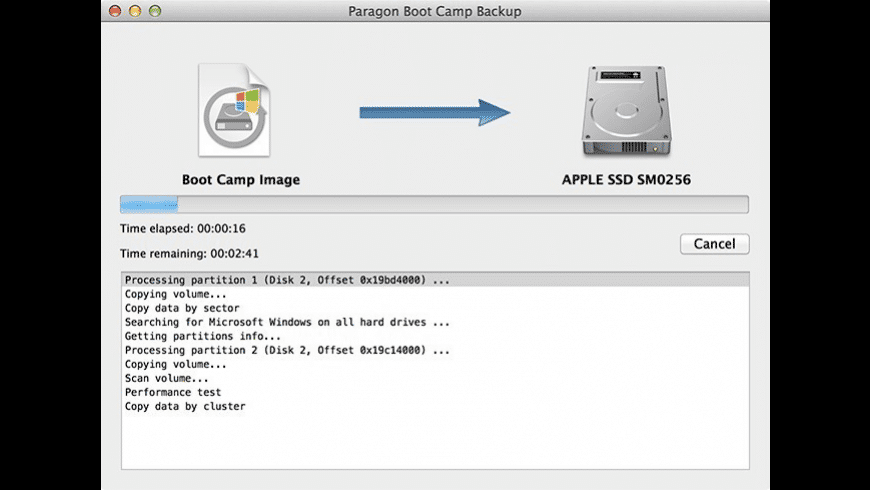Select the "Processing partition 2" log entry
Viewport: 870px width, 490px height.
(x=287, y=350)
